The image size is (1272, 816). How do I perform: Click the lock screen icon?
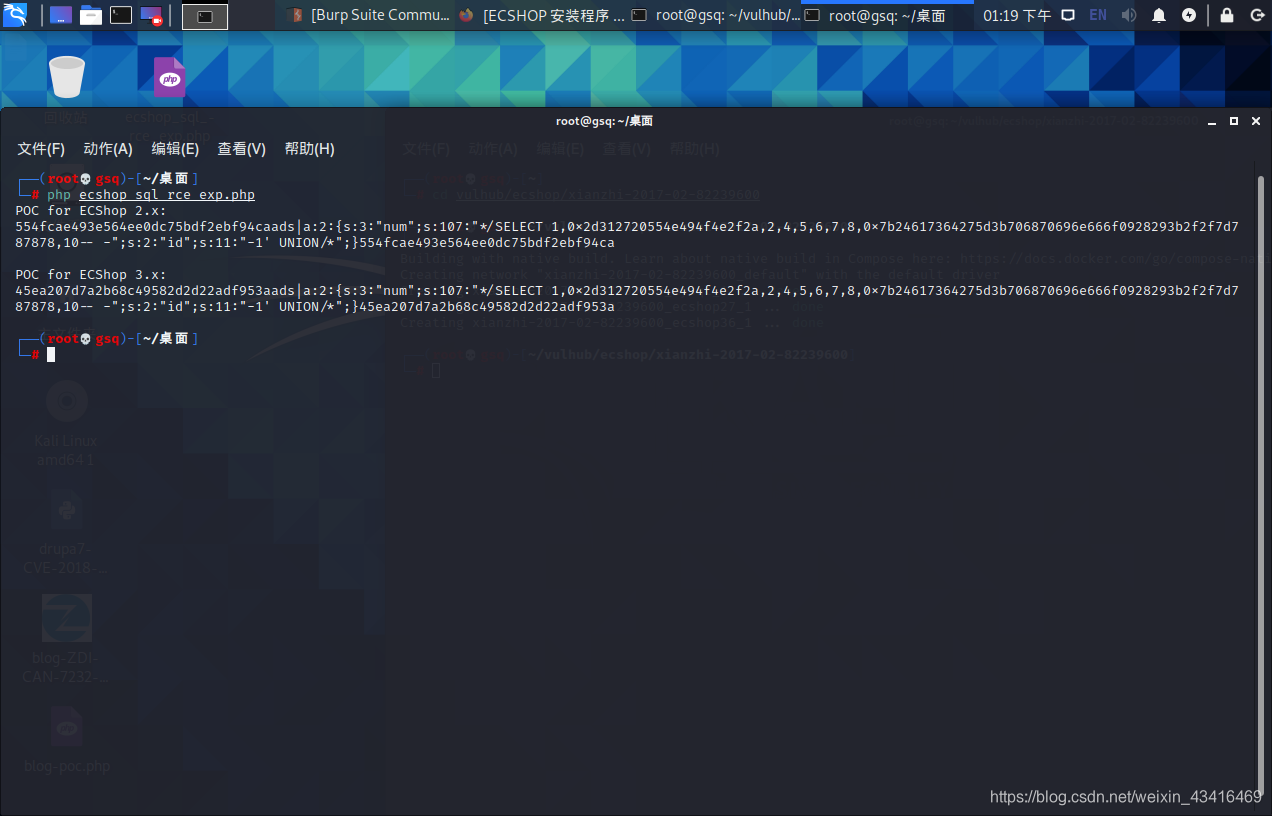pyautogui.click(x=1227, y=15)
